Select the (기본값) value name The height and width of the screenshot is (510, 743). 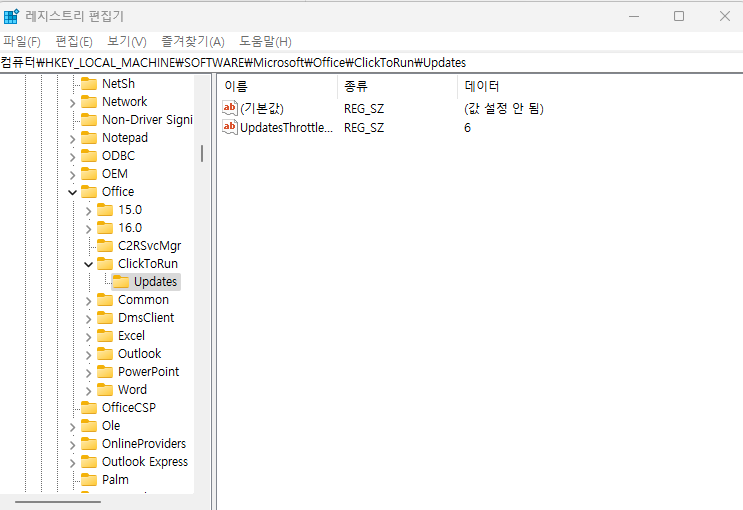pos(262,109)
